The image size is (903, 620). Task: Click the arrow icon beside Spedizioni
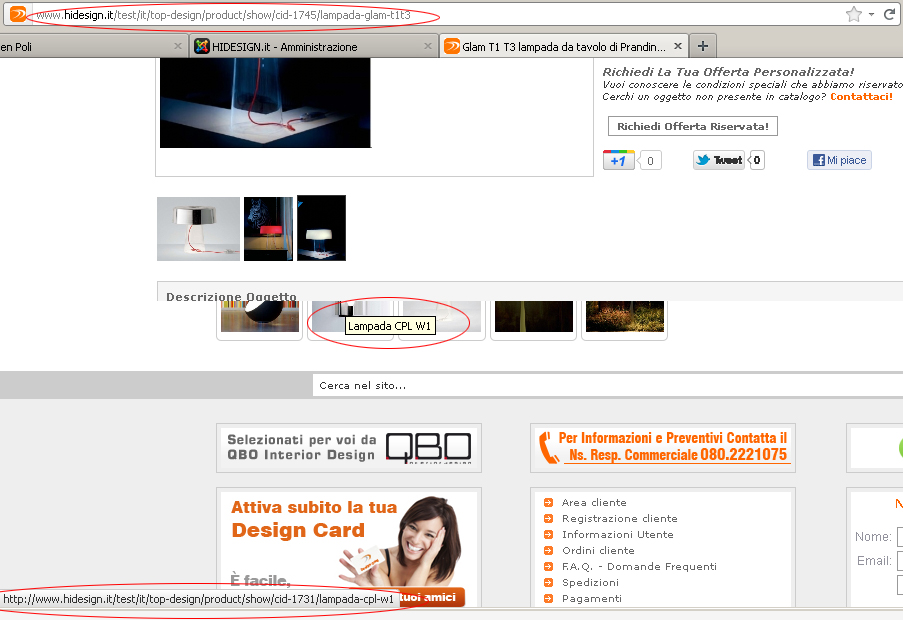[548, 583]
